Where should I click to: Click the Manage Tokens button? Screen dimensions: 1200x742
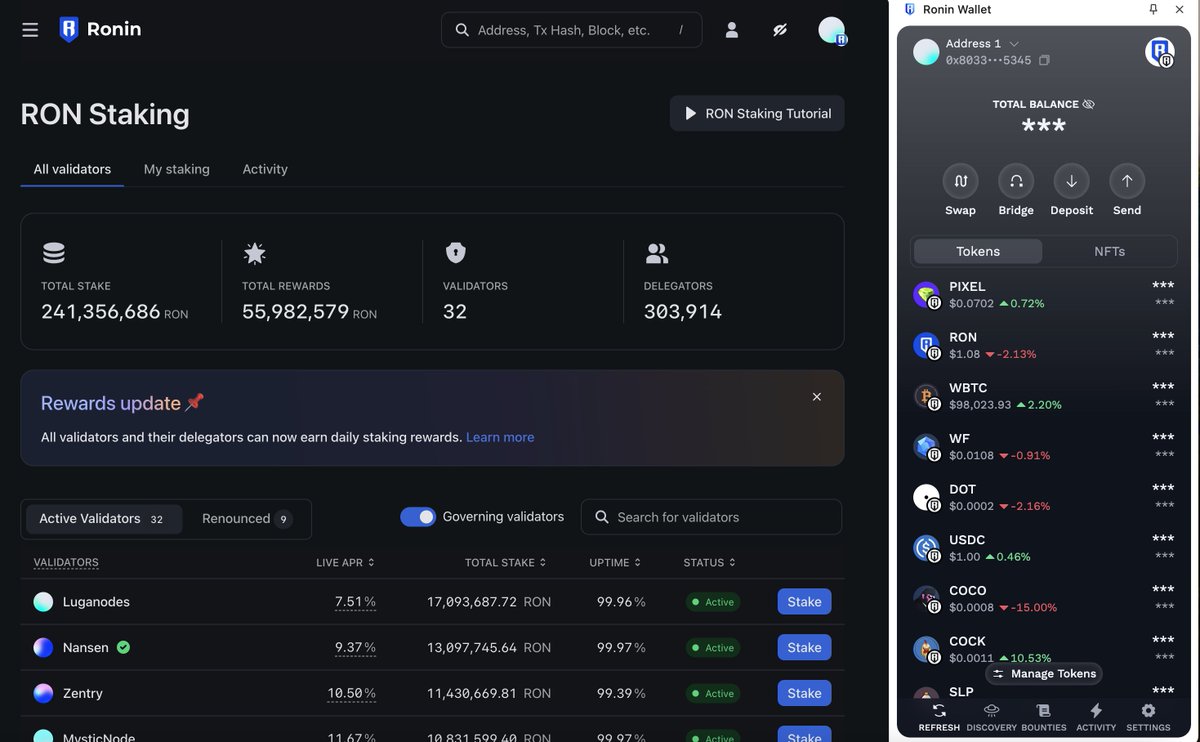[x=1044, y=674]
